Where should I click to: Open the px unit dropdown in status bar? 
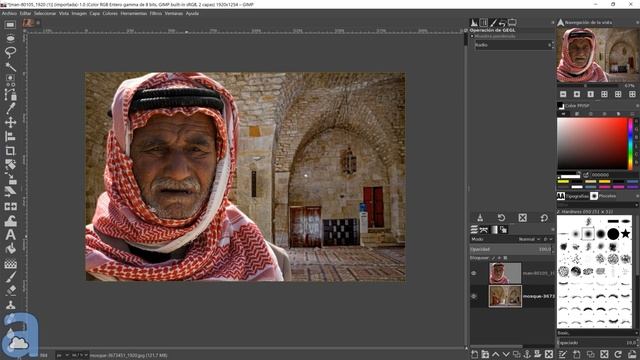(62, 356)
